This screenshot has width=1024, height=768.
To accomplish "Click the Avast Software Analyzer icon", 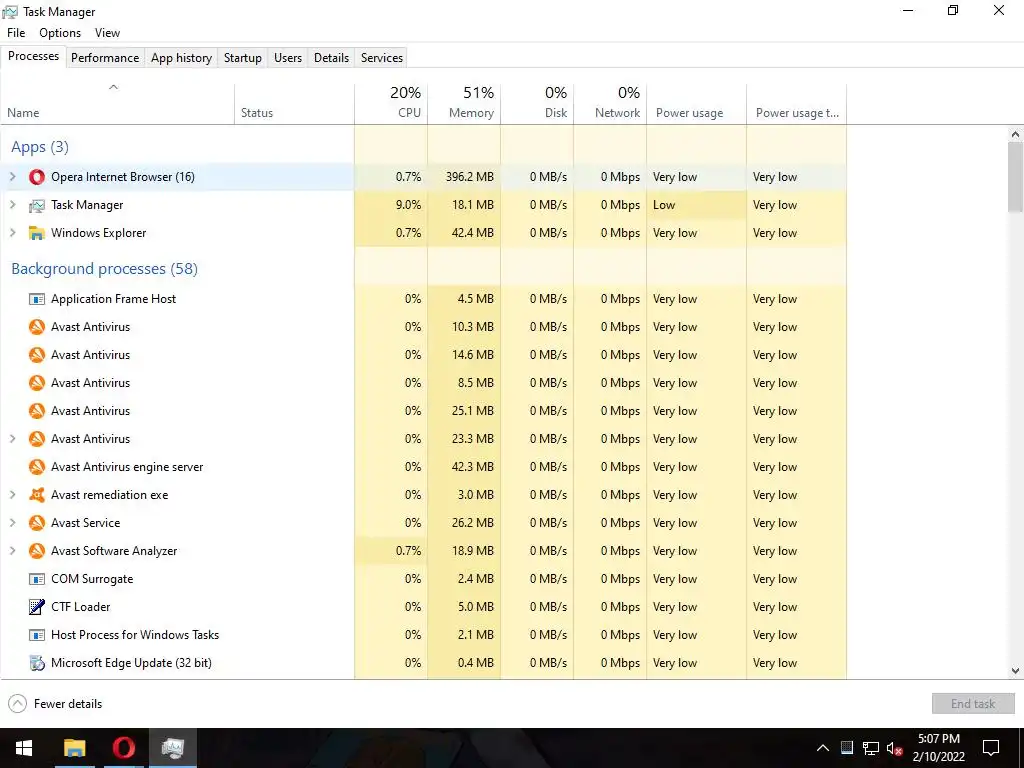I will click(37, 551).
